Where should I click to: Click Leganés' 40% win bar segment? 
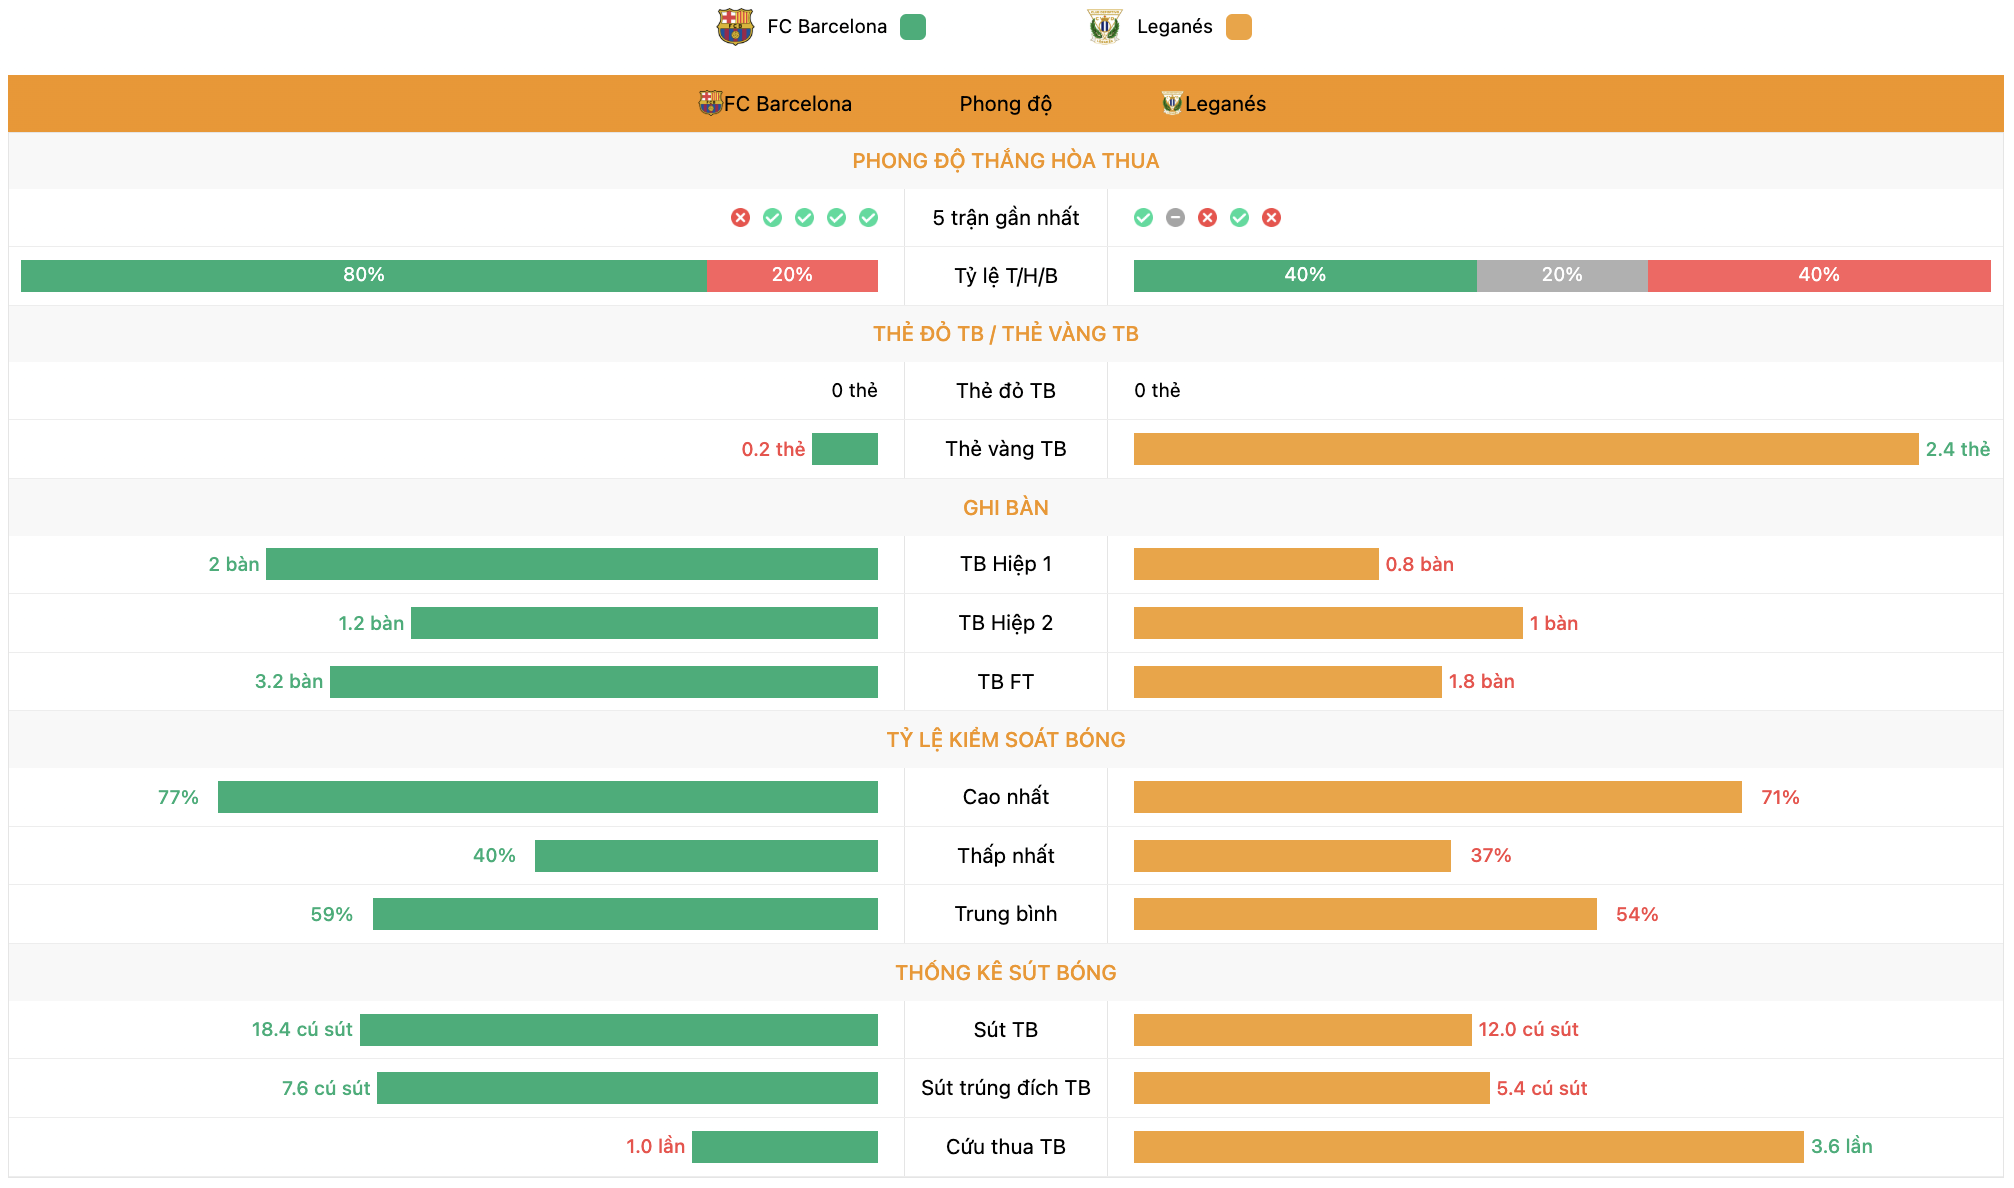click(1305, 276)
